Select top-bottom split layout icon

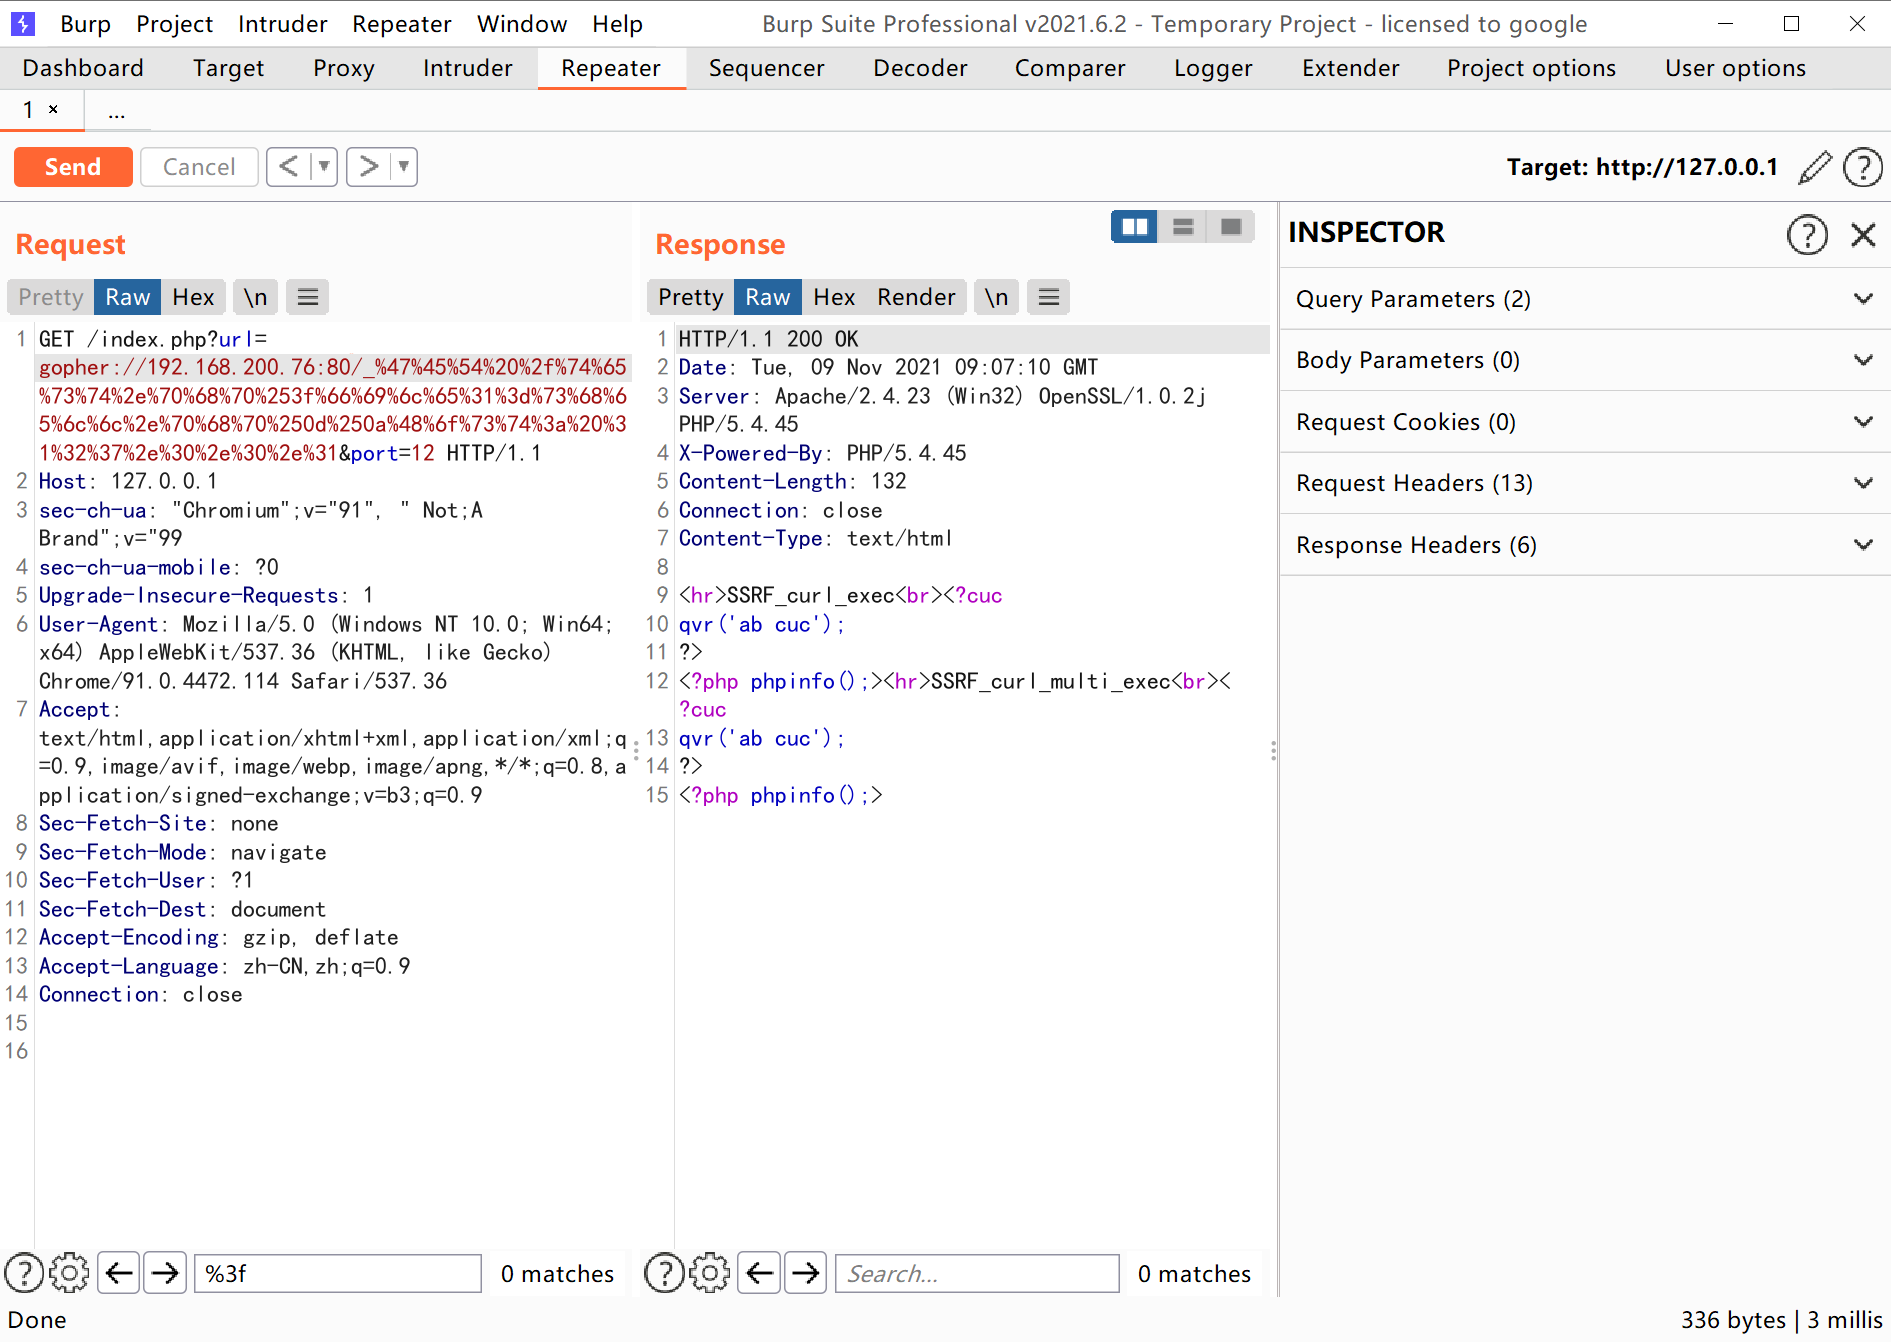tap(1183, 227)
